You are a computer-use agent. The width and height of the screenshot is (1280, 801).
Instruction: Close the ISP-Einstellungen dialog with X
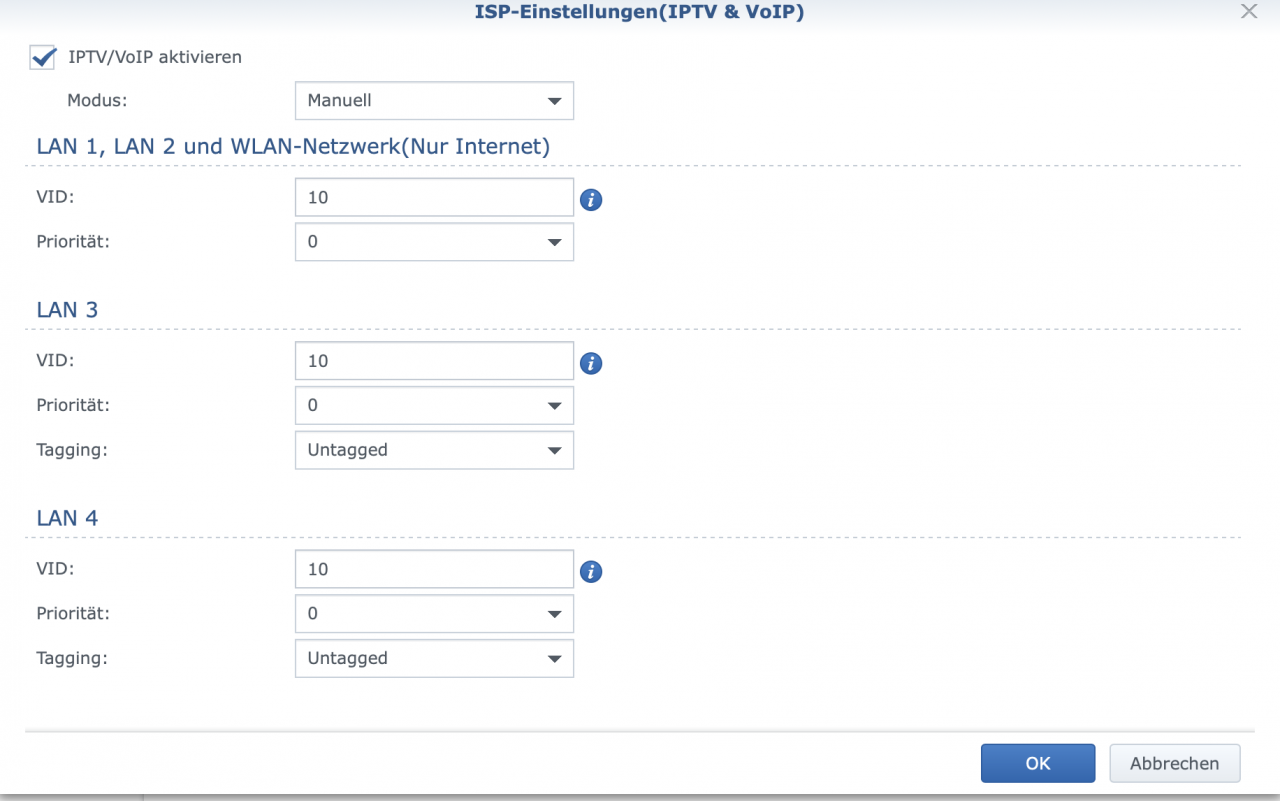[1249, 12]
